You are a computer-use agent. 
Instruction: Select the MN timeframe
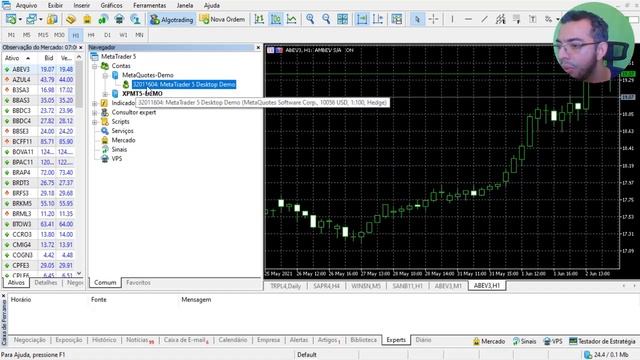coord(139,35)
